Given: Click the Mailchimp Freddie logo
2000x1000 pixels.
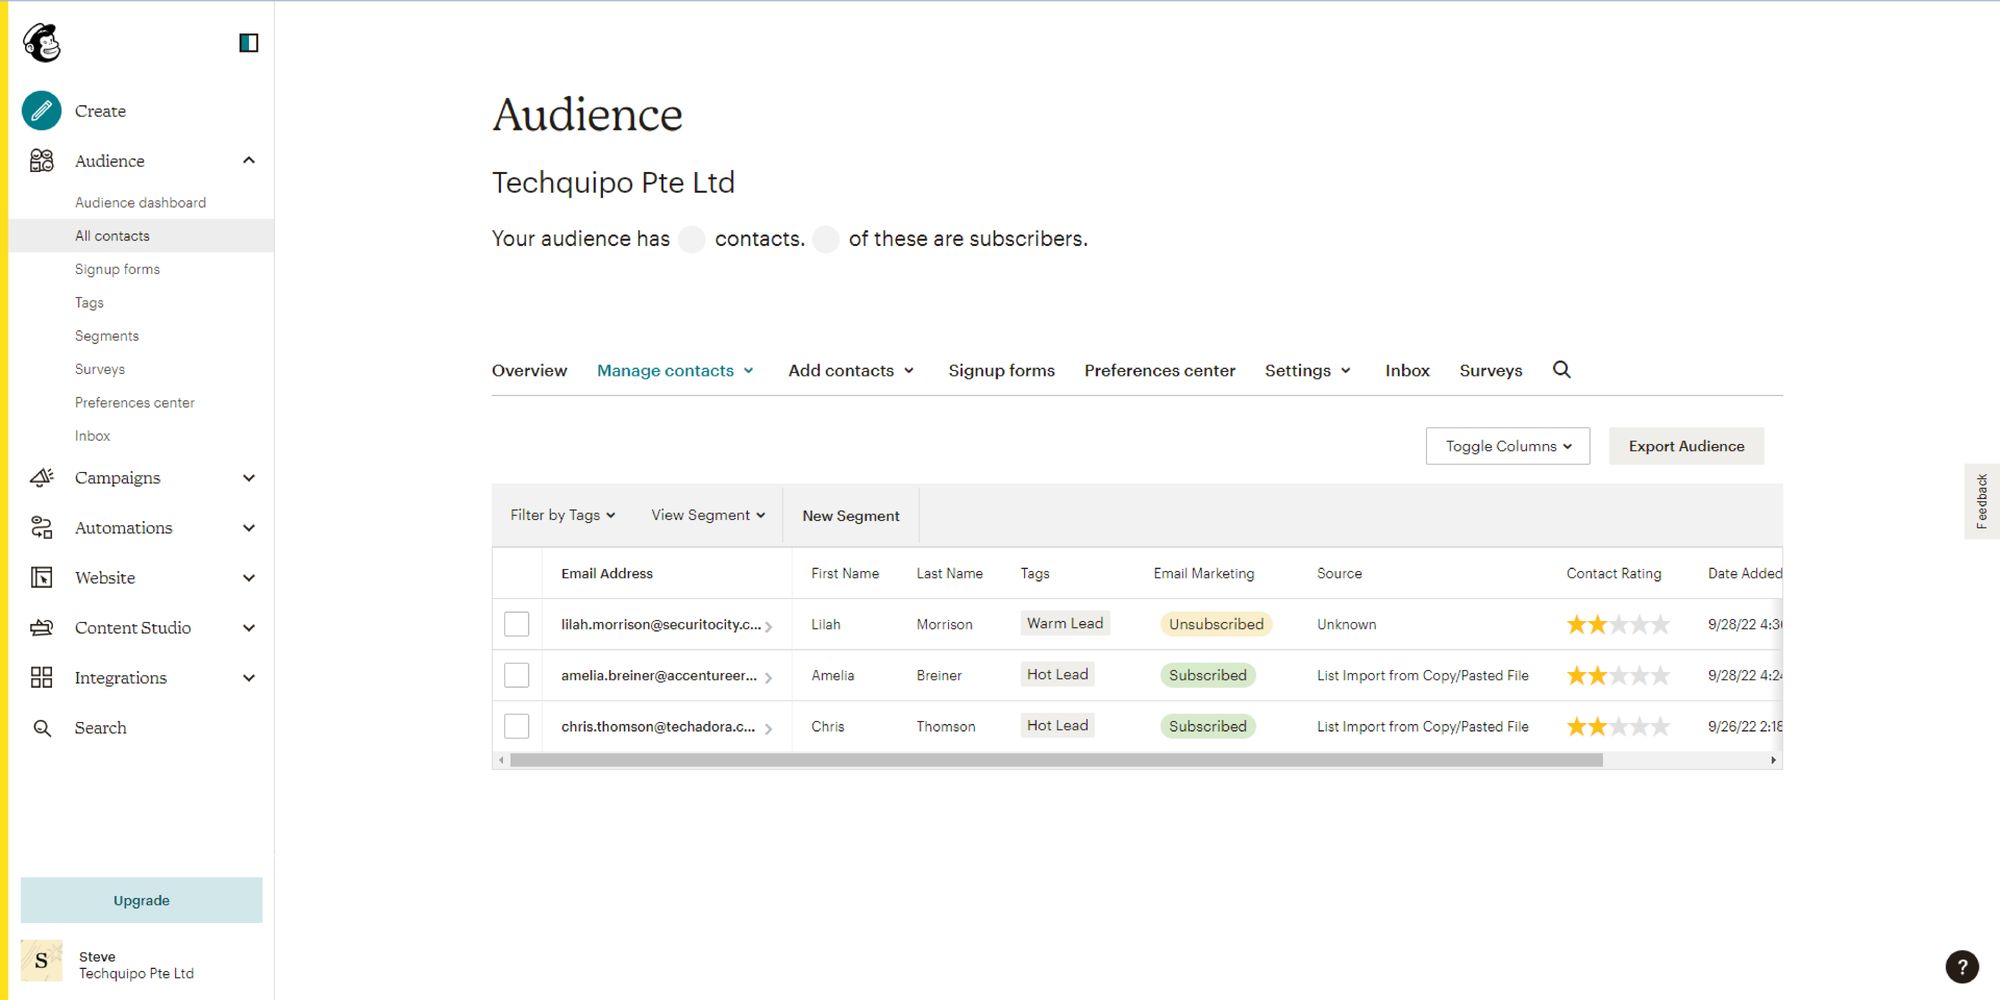Looking at the screenshot, I should click(x=42, y=43).
